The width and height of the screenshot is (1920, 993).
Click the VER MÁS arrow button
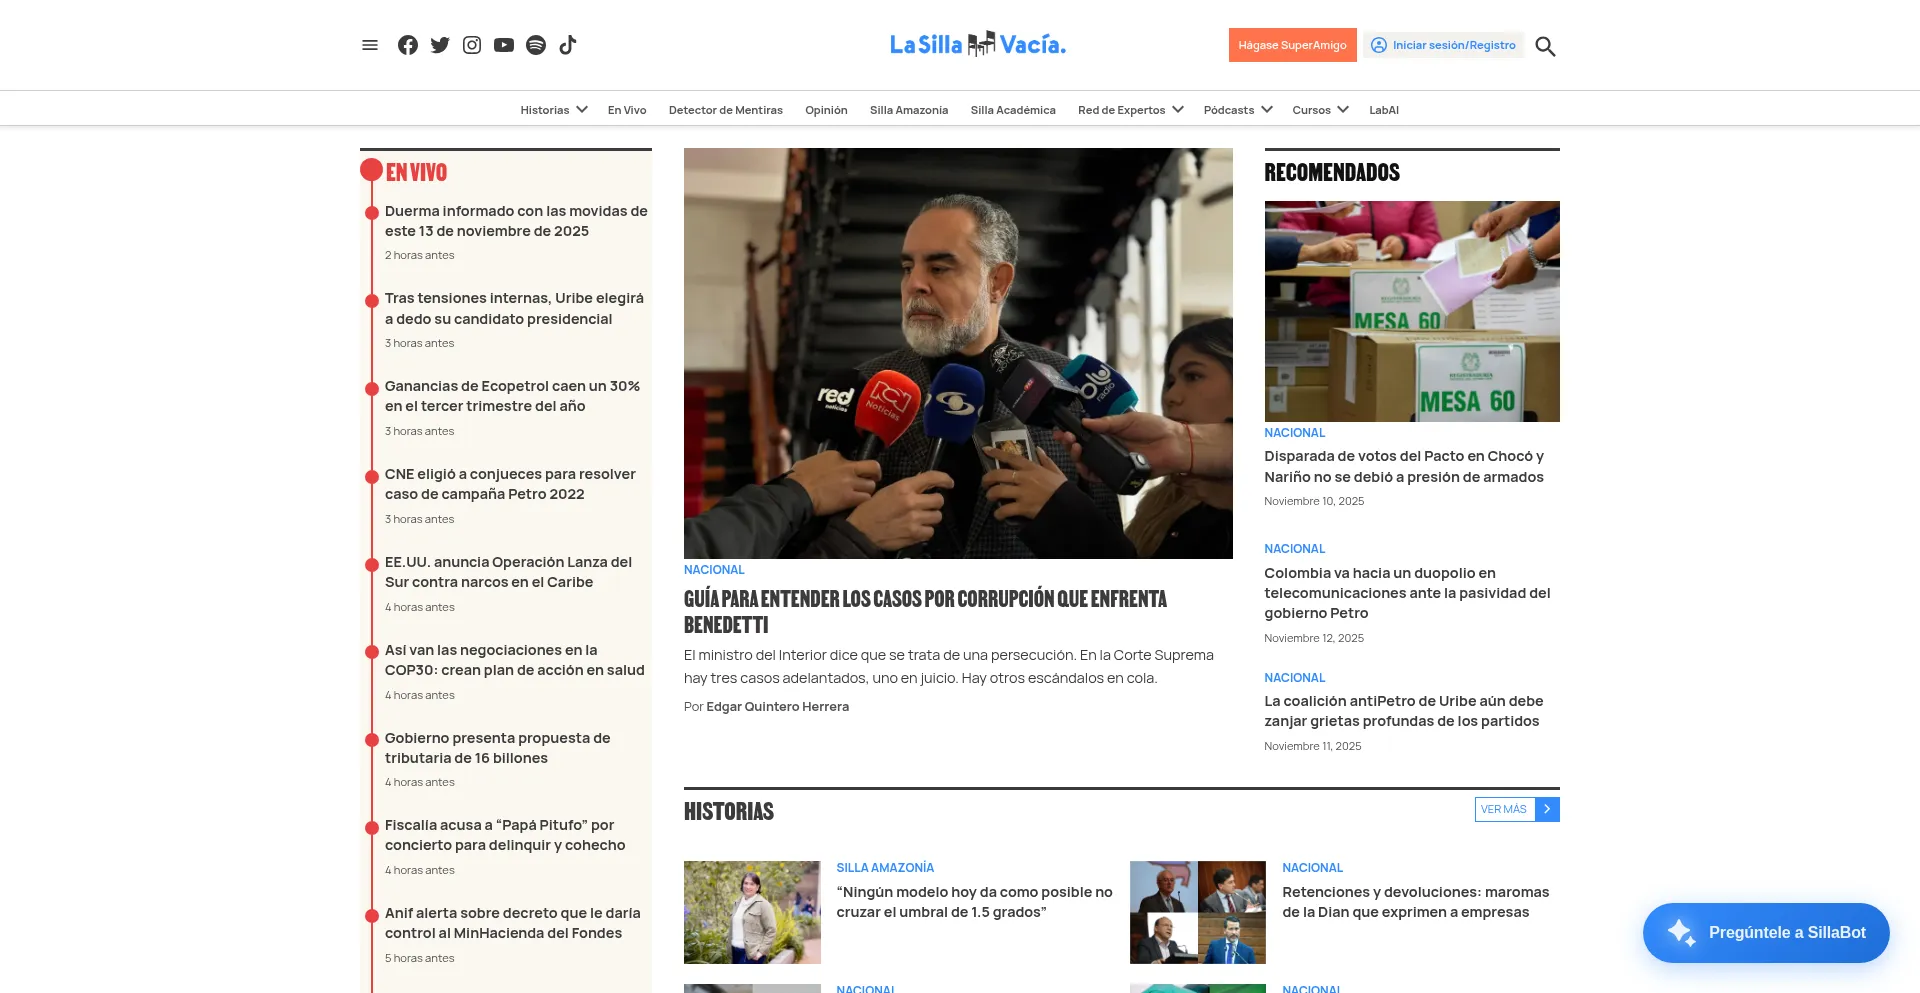[x=1547, y=809]
